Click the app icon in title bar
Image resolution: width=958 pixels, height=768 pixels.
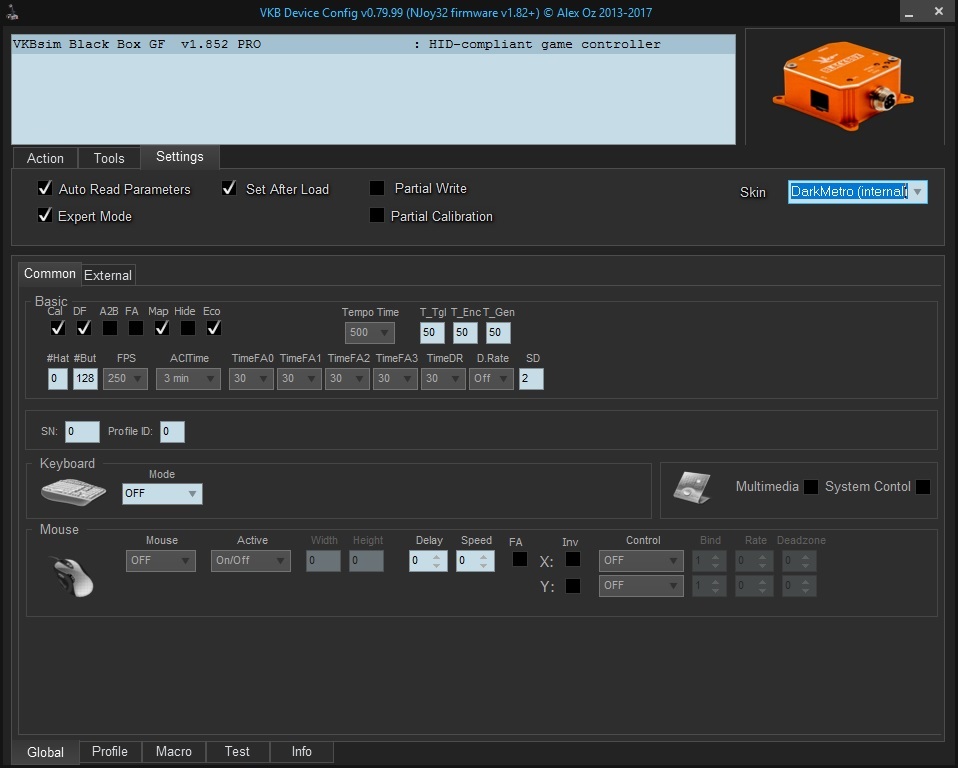pos(11,12)
